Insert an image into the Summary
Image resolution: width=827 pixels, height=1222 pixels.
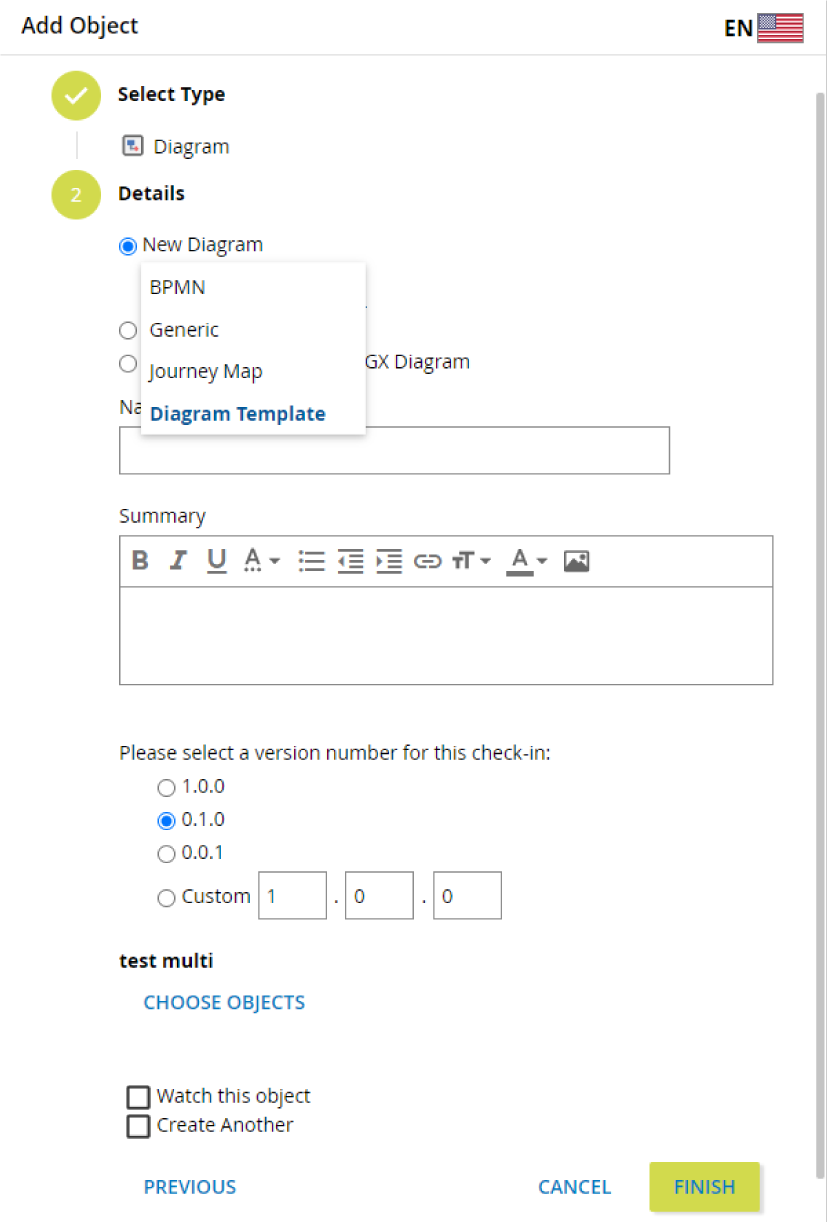click(x=576, y=561)
